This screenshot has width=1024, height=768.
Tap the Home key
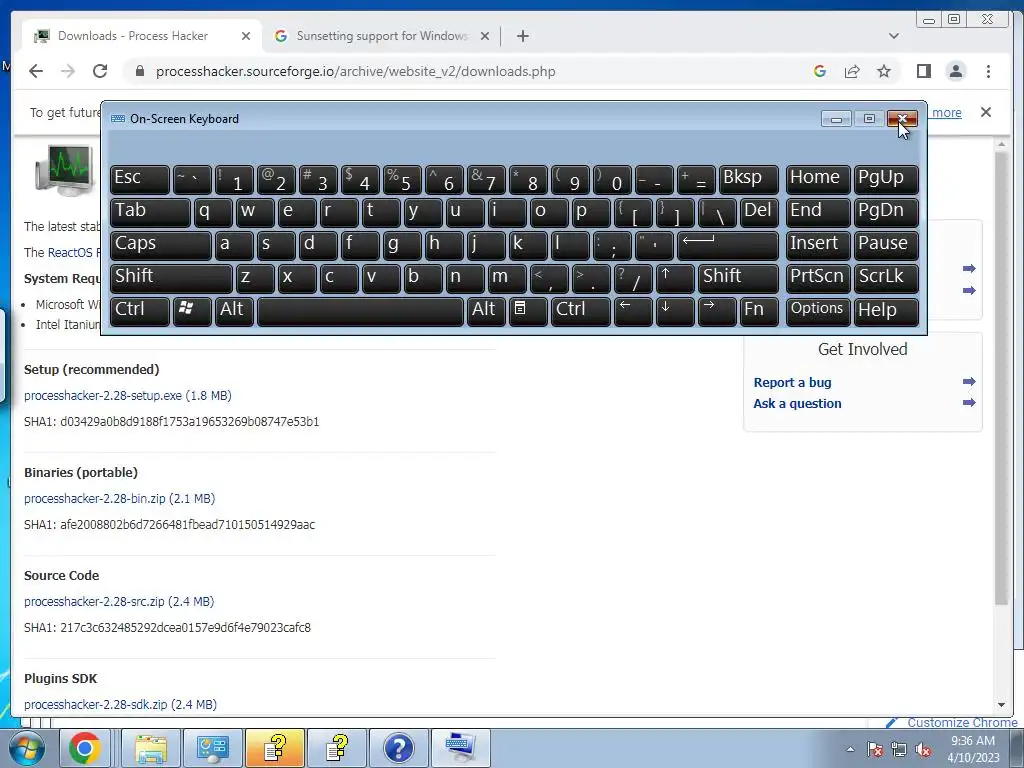click(x=818, y=179)
